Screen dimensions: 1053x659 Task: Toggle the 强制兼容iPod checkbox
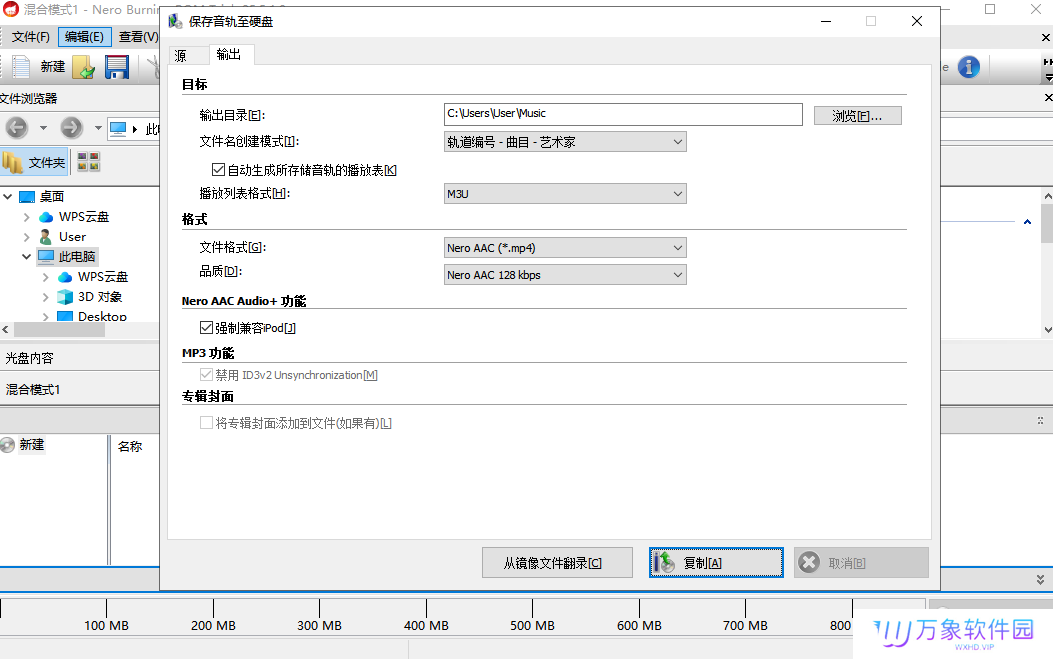[x=206, y=328]
